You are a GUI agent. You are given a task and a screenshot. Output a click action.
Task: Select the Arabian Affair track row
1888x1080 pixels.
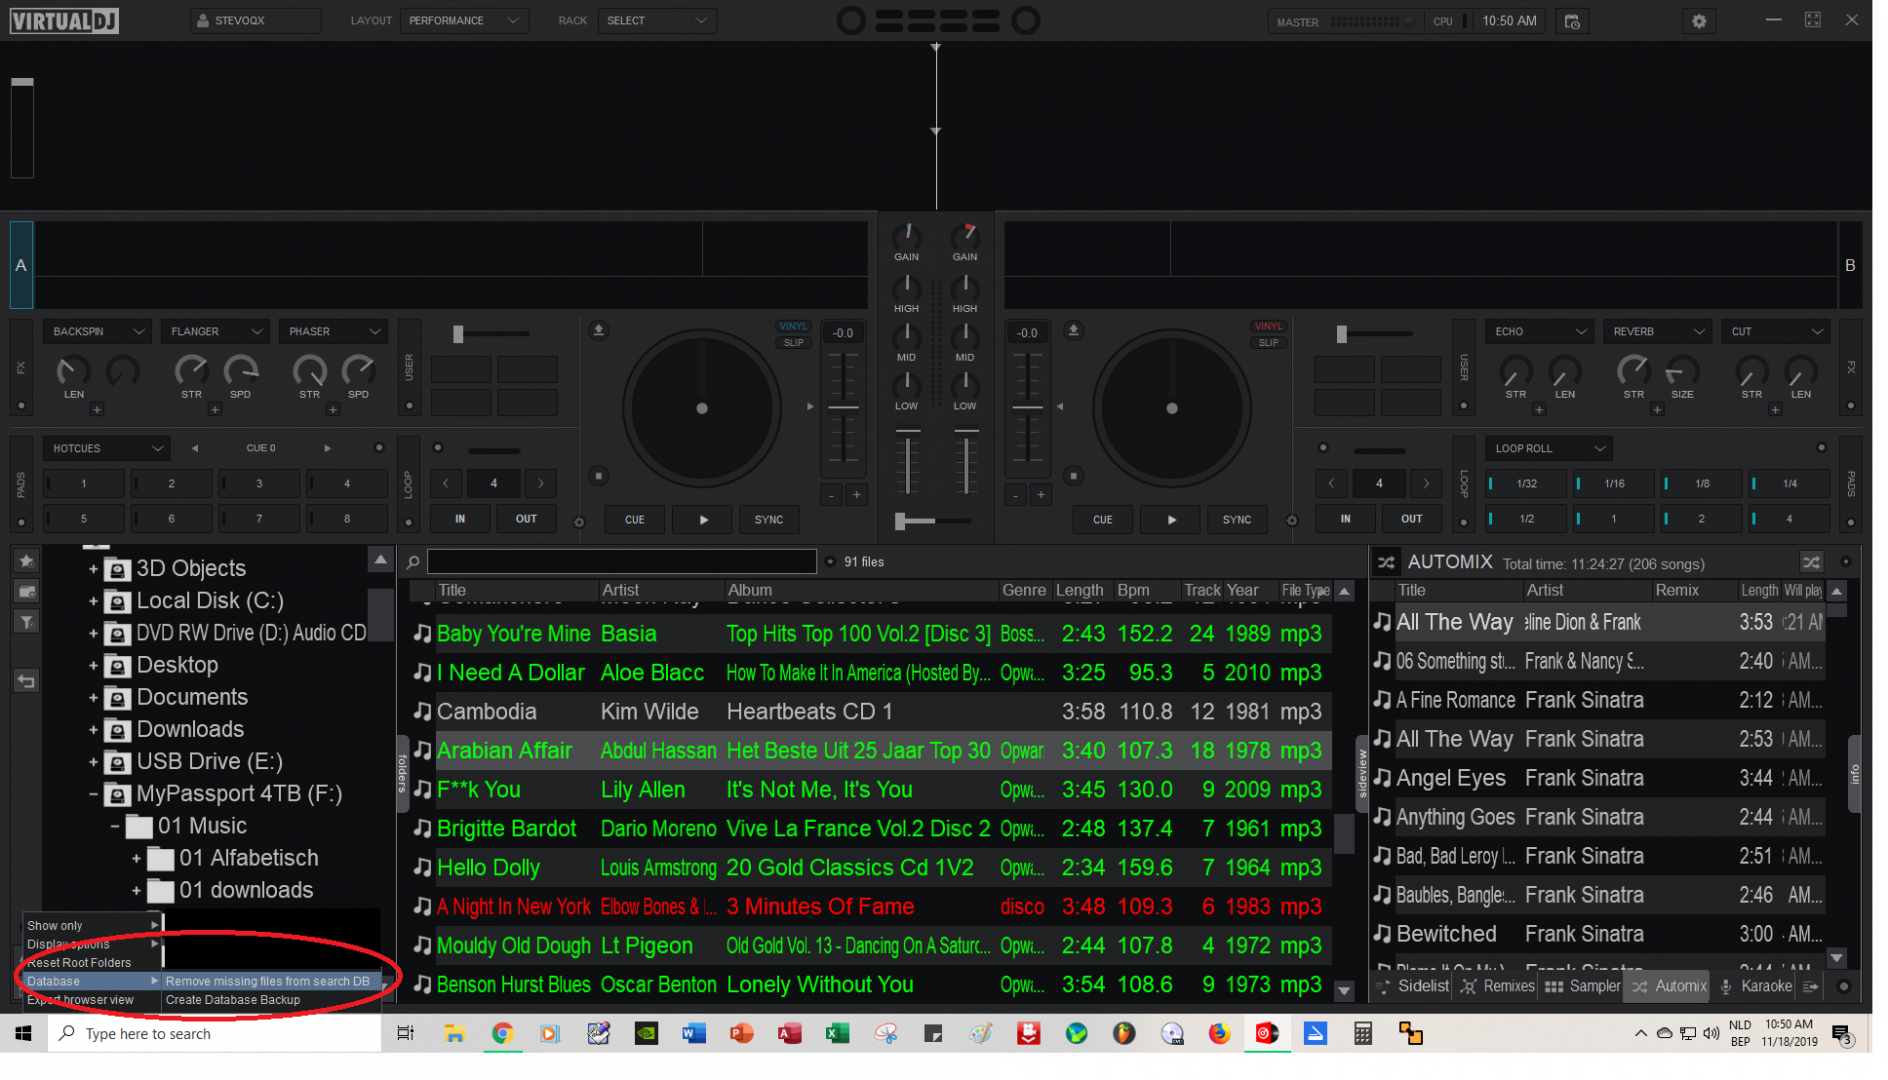pos(870,751)
